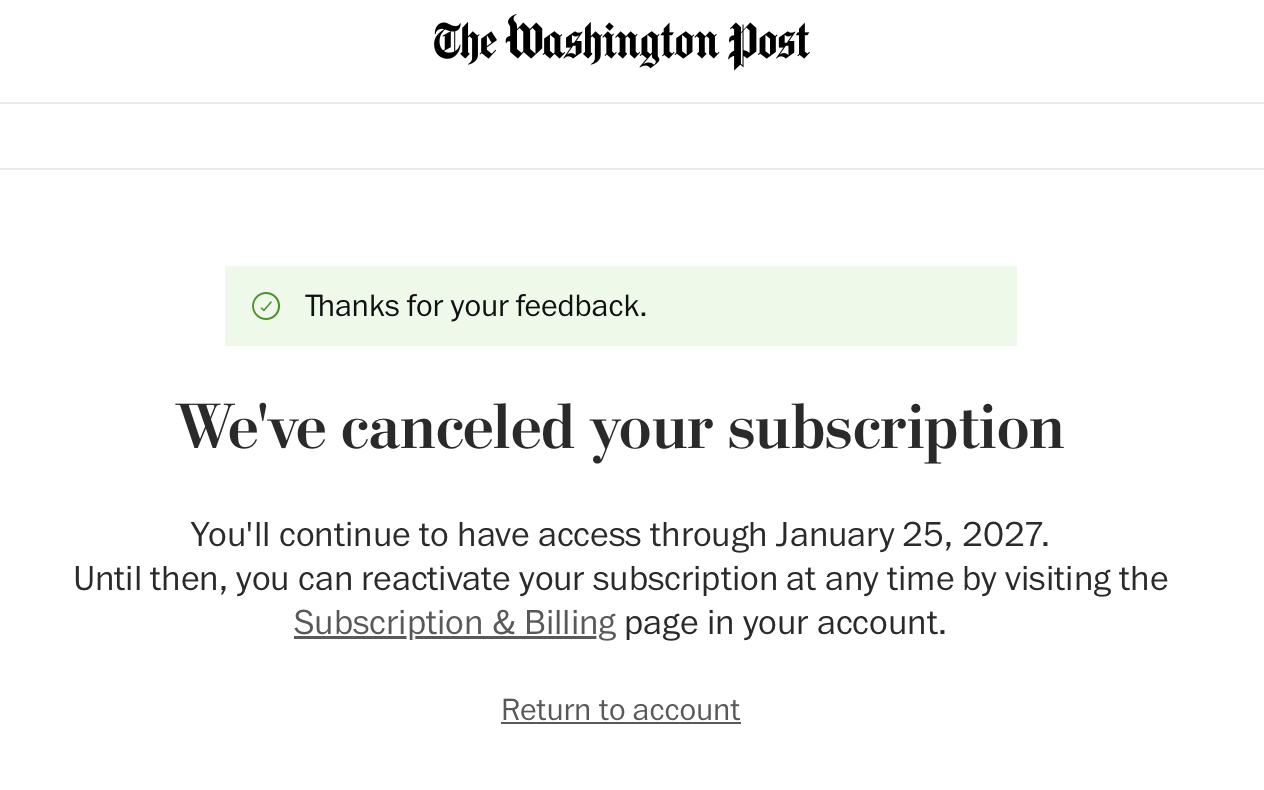The image size is (1264, 790).
Task: Click the word 'account' in the Return link
Action: pyautogui.click(x=686, y=710)
